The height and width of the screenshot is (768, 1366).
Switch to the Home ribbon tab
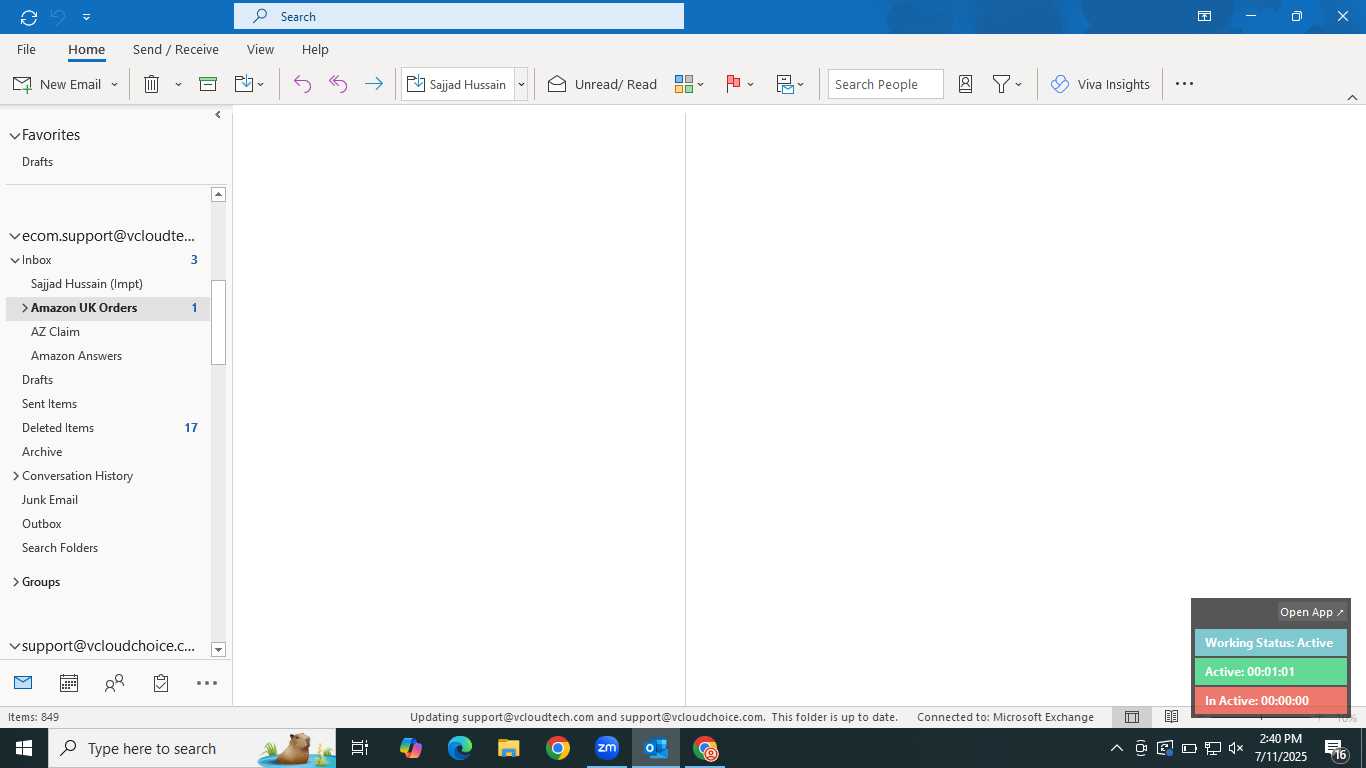[86, 49]
